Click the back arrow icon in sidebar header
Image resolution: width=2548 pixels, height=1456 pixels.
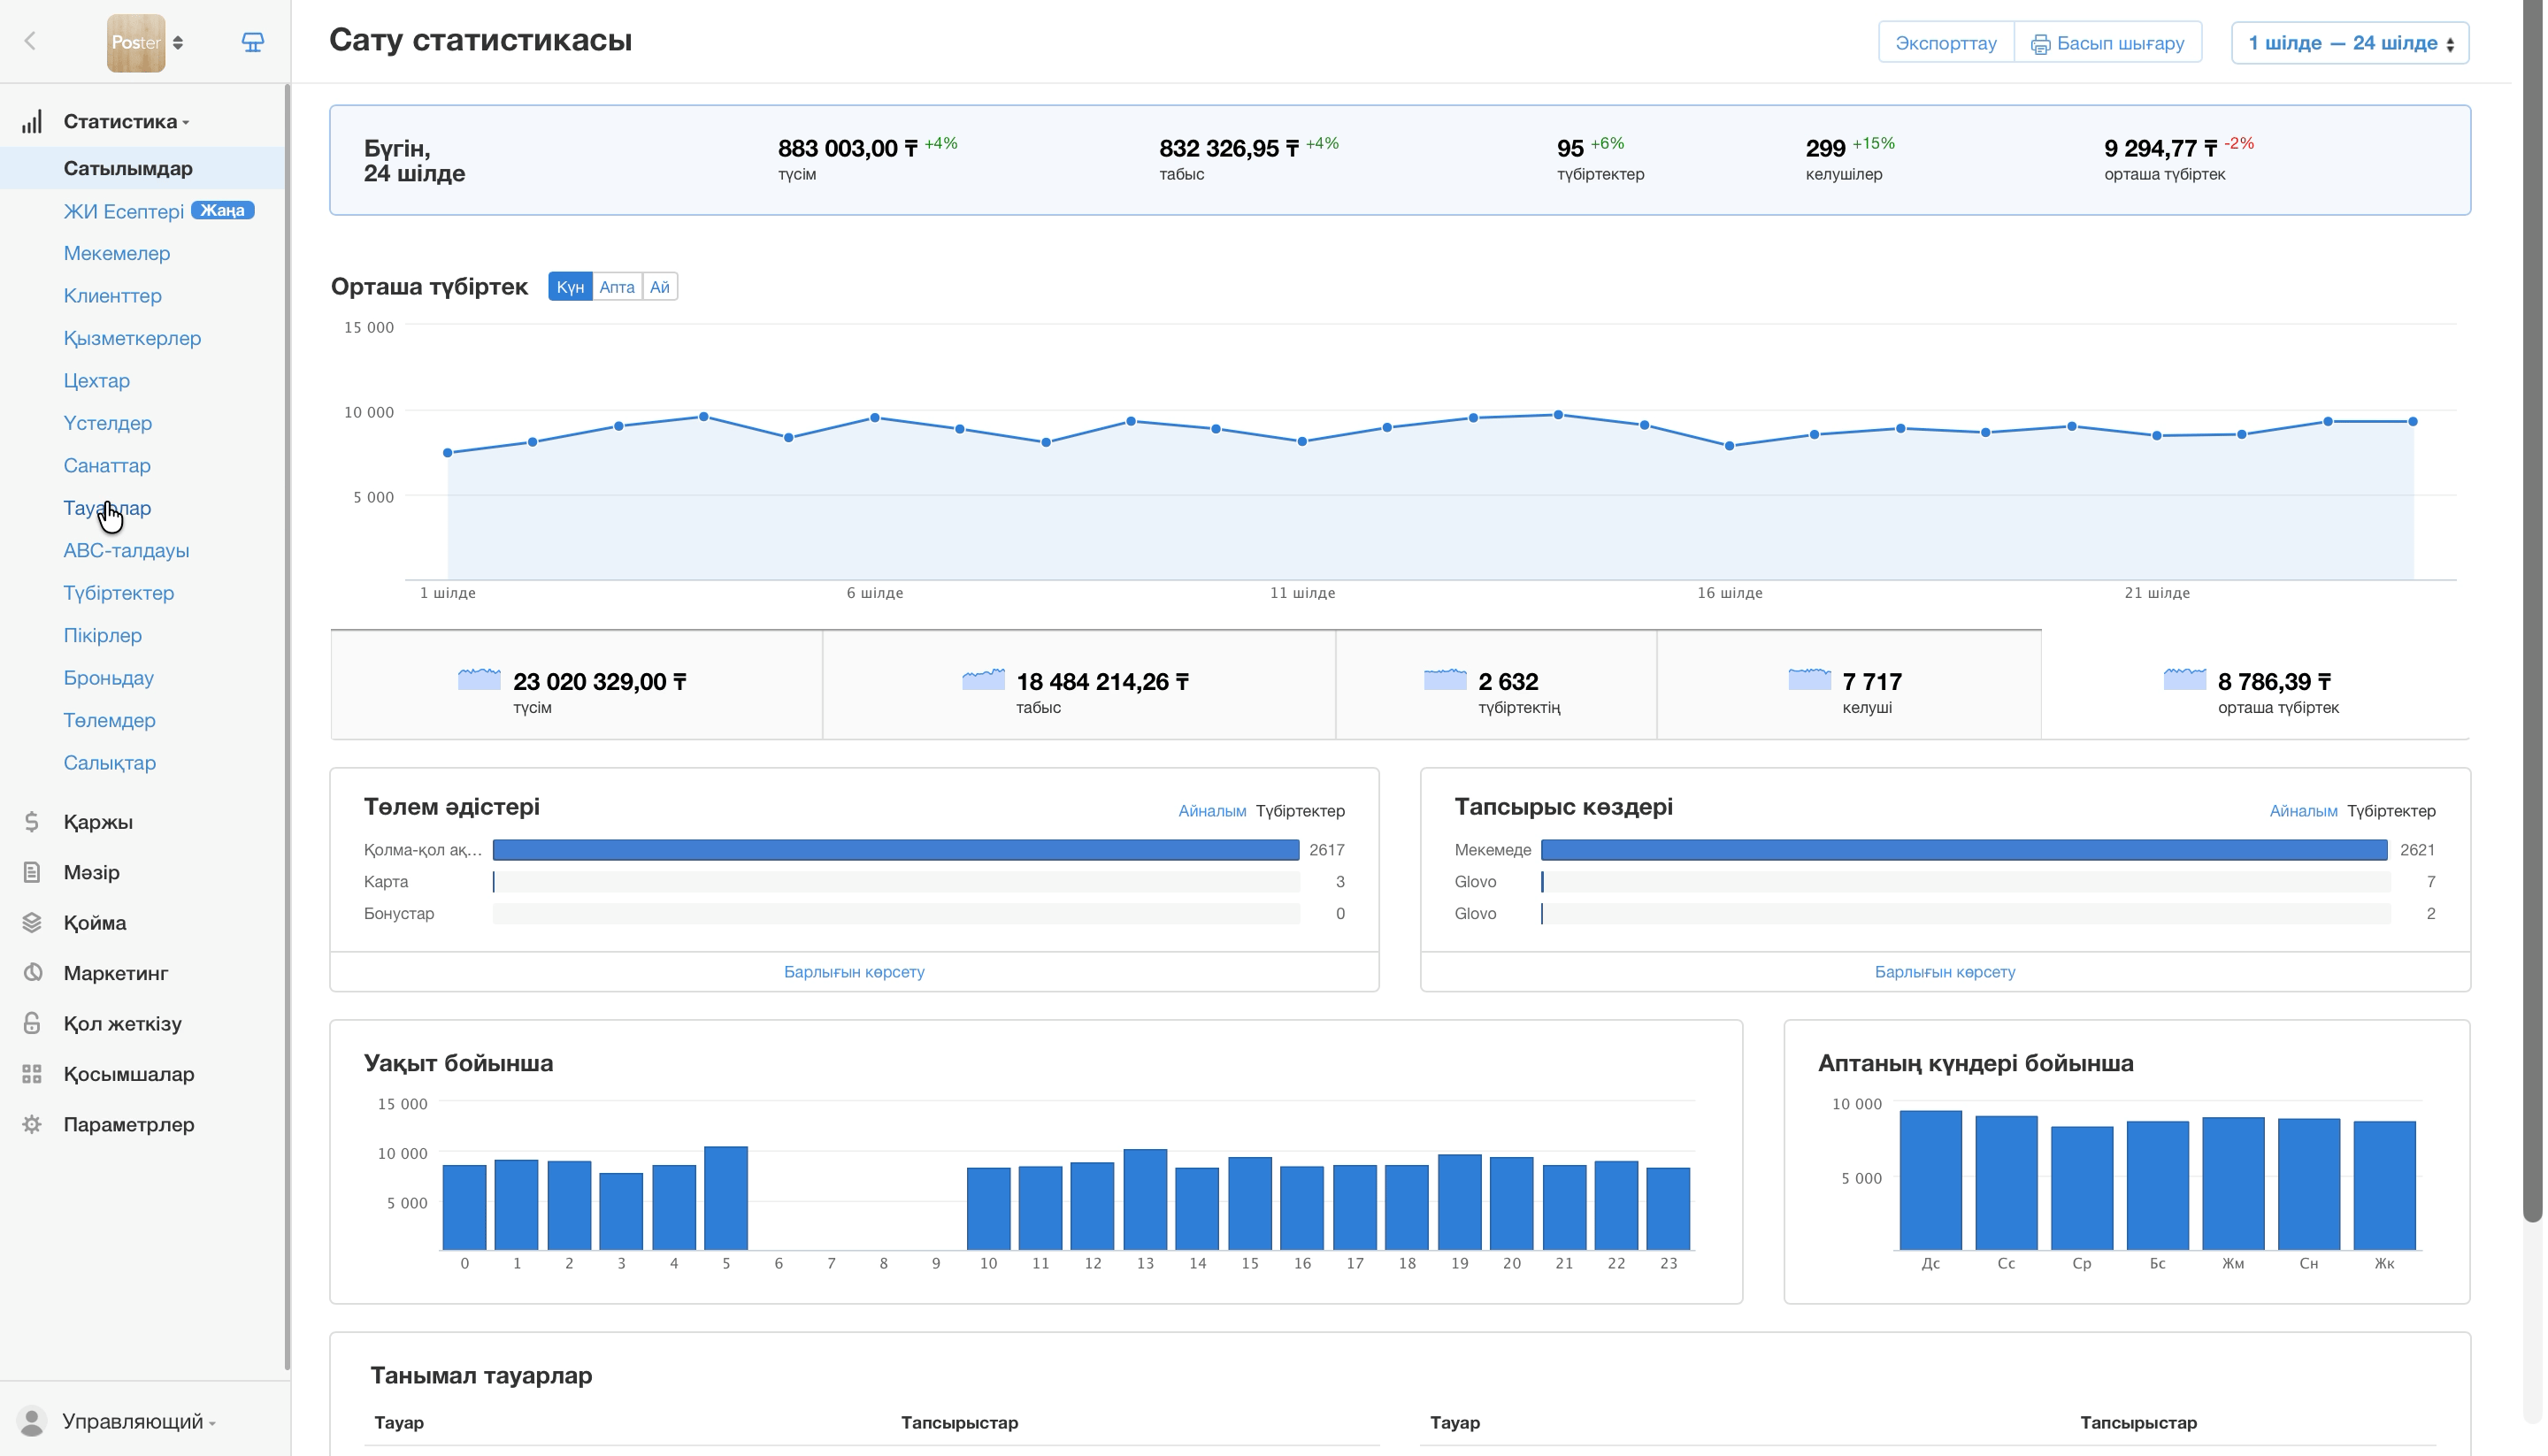(x=30, y=41)
